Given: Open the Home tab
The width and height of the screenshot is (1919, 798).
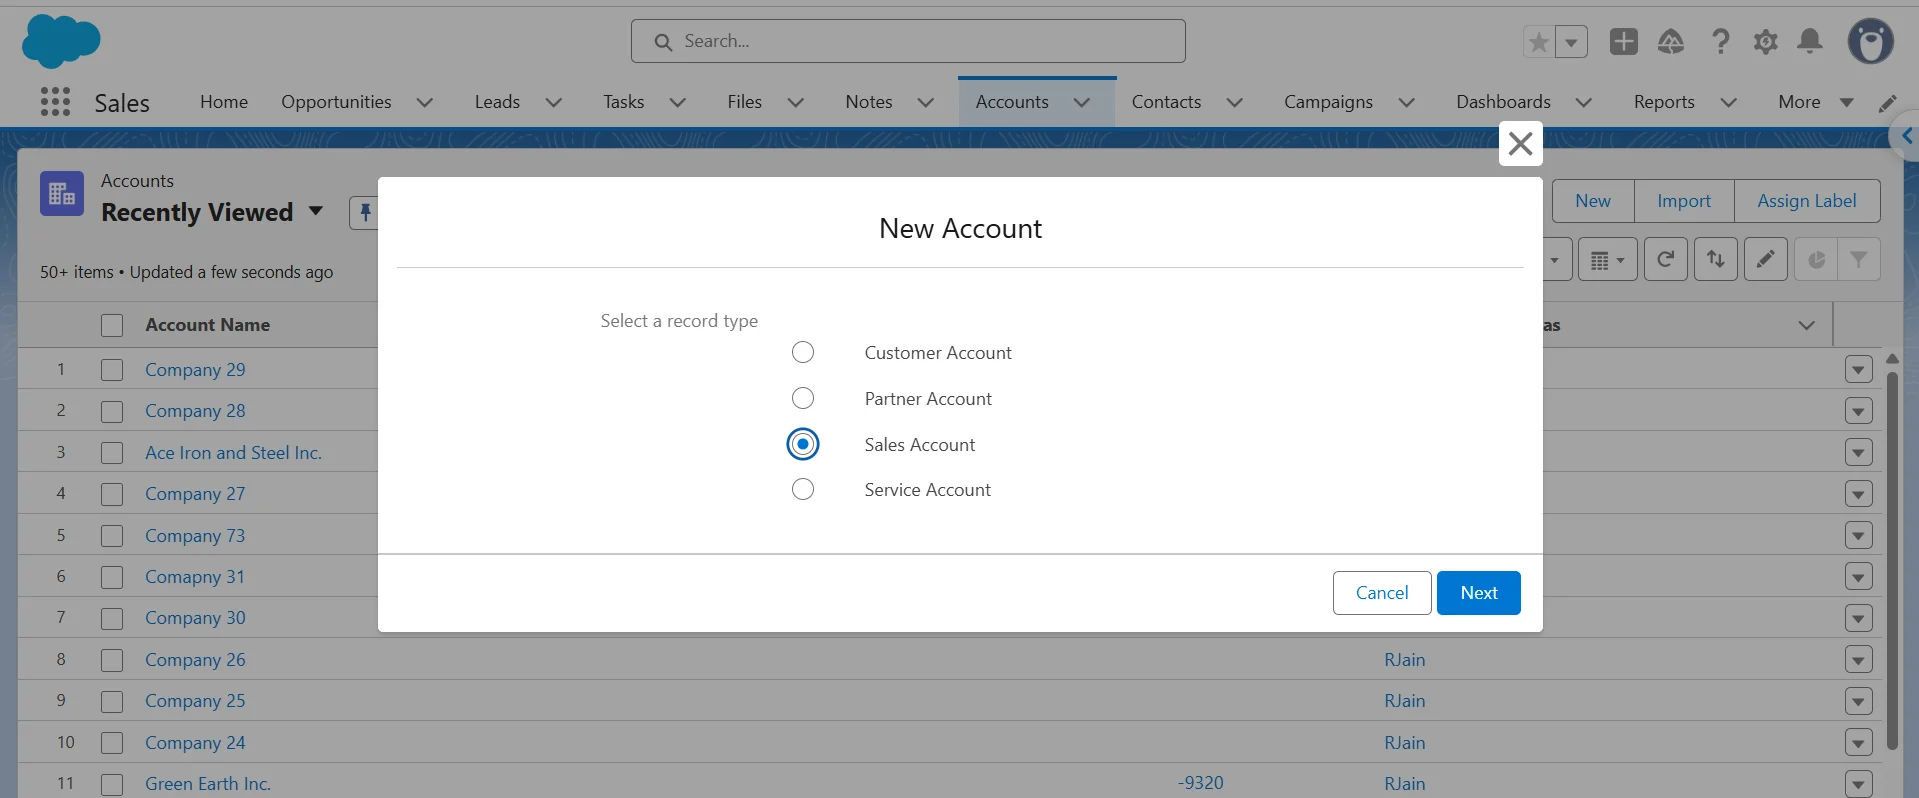Looking at the screenshot, I should point(224,102).
